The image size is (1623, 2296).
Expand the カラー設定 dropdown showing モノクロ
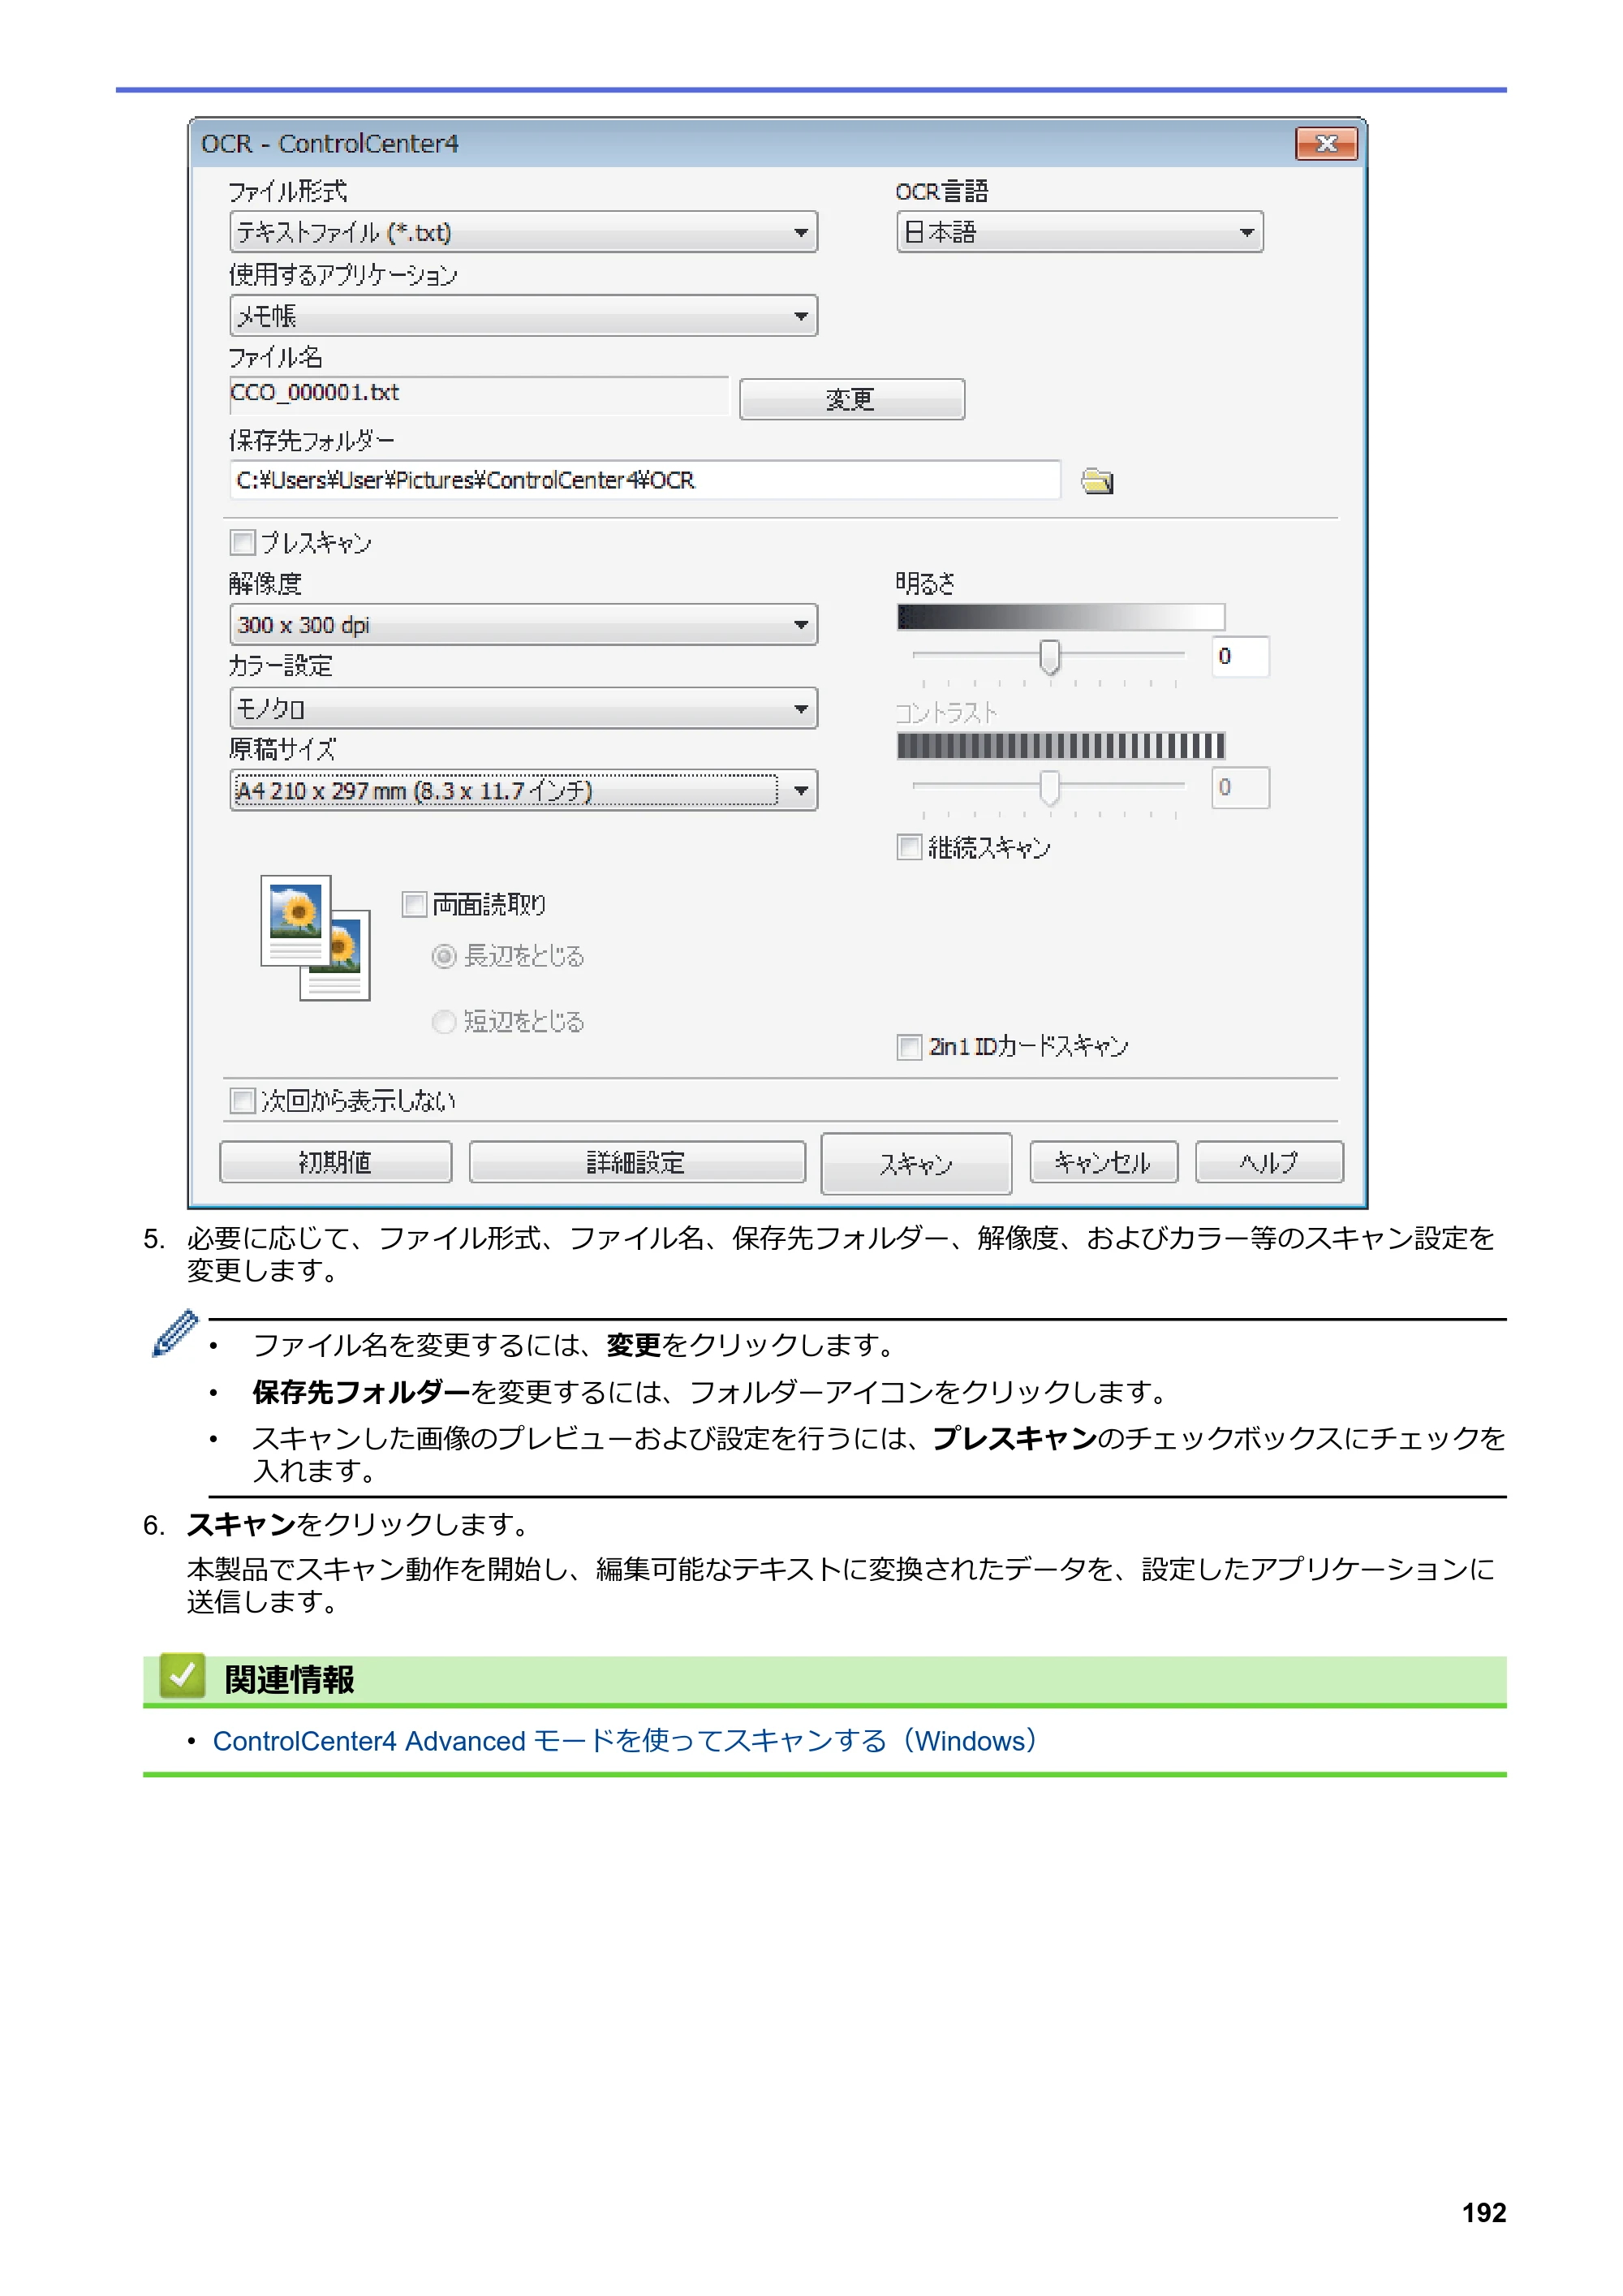pyautogui.click(x=524, y=708)
